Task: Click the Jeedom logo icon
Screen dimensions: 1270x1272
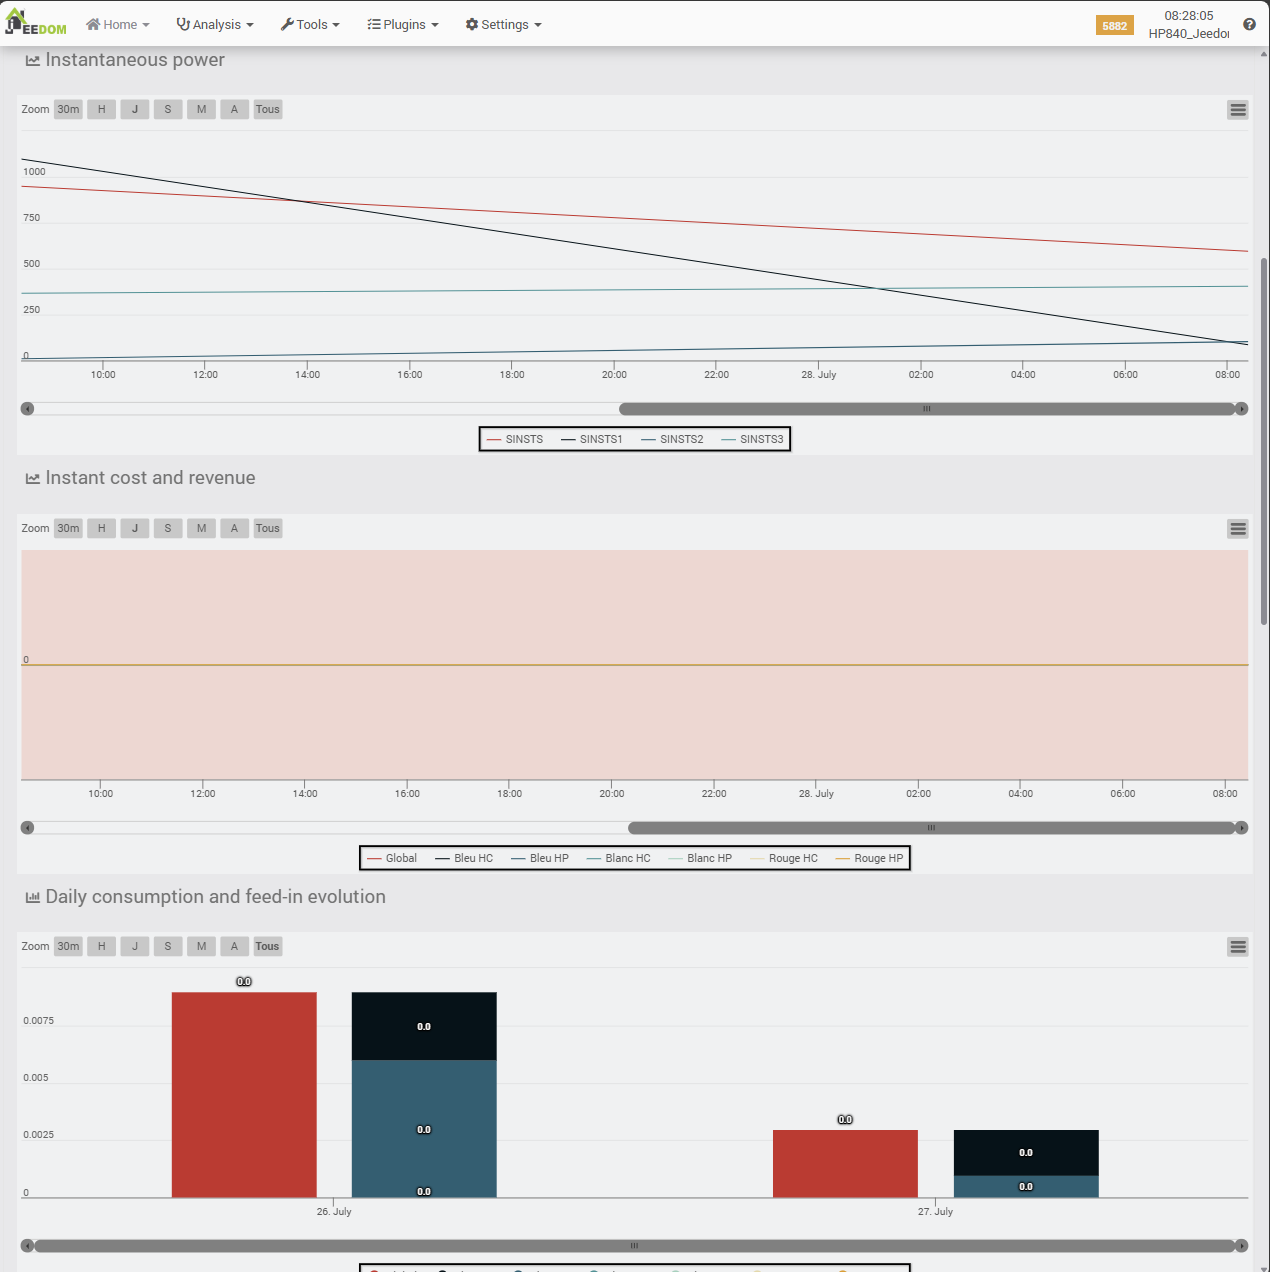Action: click(x=35, y=23)
